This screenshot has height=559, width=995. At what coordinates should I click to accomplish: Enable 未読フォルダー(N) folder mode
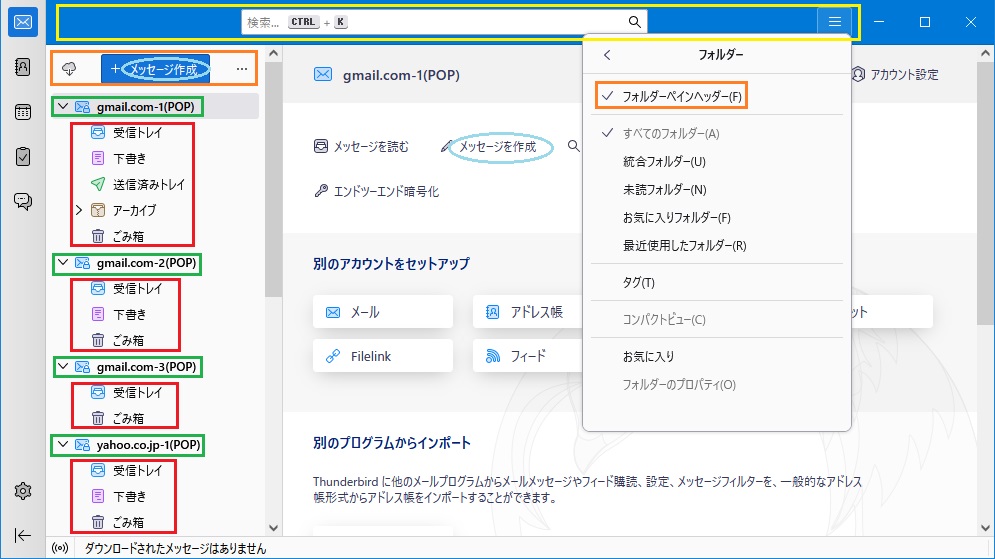pos(664,190)
